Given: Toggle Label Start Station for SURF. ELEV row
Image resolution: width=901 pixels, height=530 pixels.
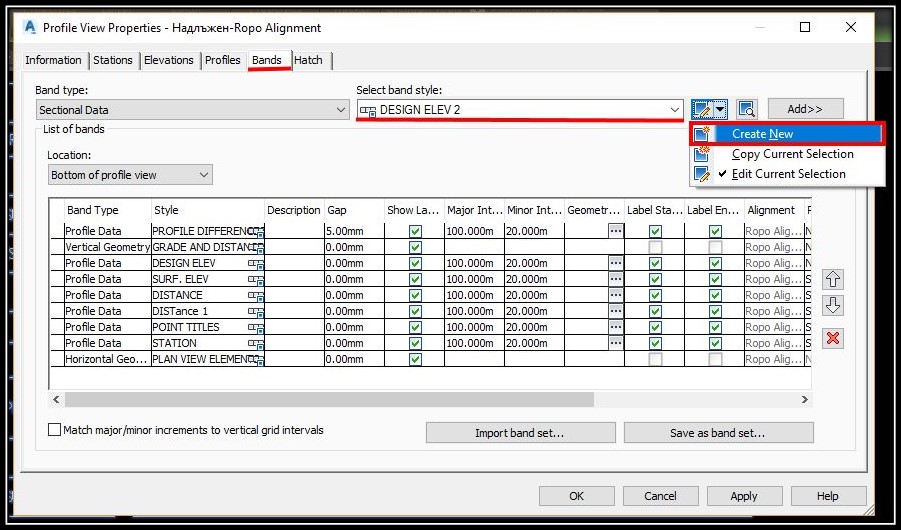Looking at the screenshot, I should pos(655,279).
